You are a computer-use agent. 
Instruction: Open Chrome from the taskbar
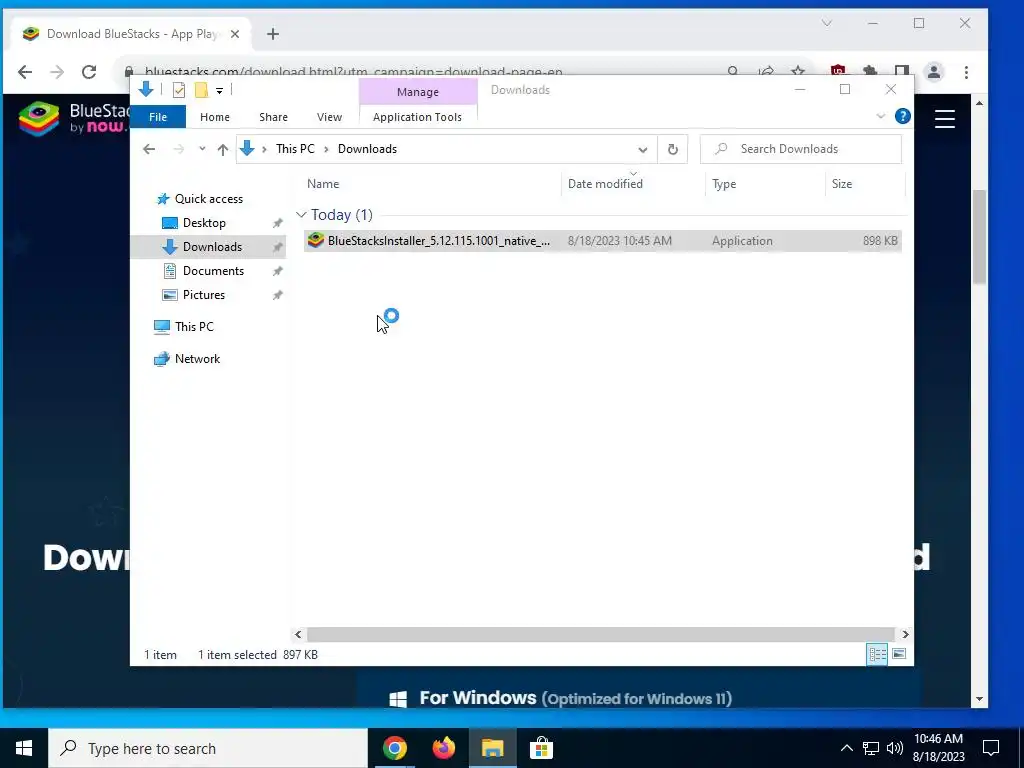coord(394,748)
